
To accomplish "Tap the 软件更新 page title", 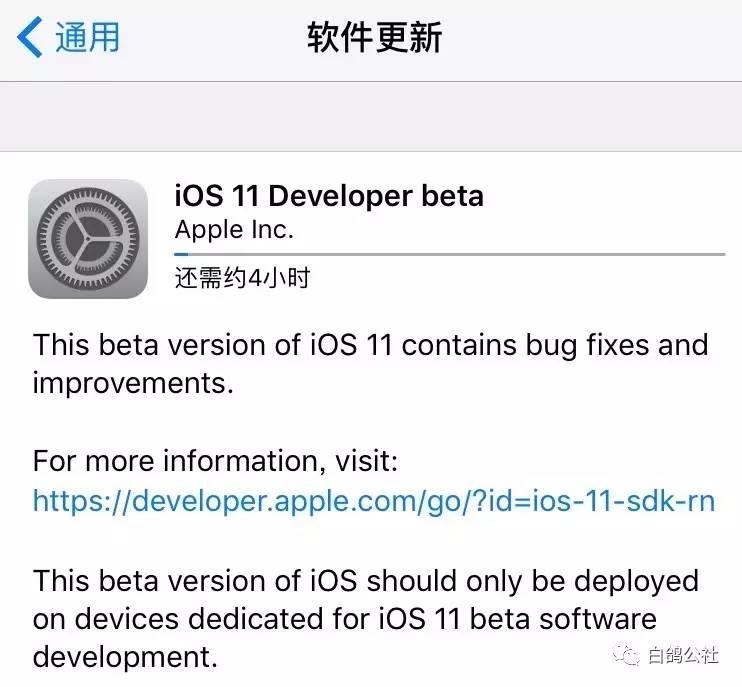I will pos(374,38).
